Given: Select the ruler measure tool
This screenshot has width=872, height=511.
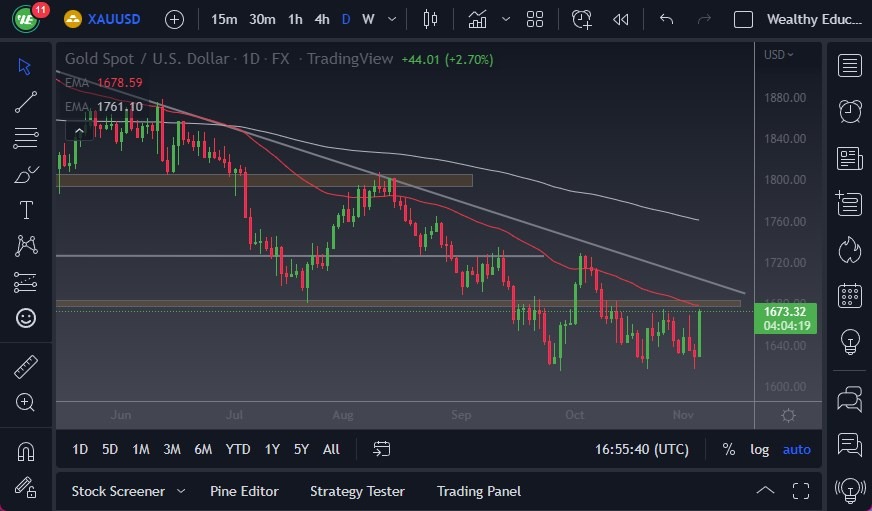Looking at the screenshot, I should (x=26, y=367).
